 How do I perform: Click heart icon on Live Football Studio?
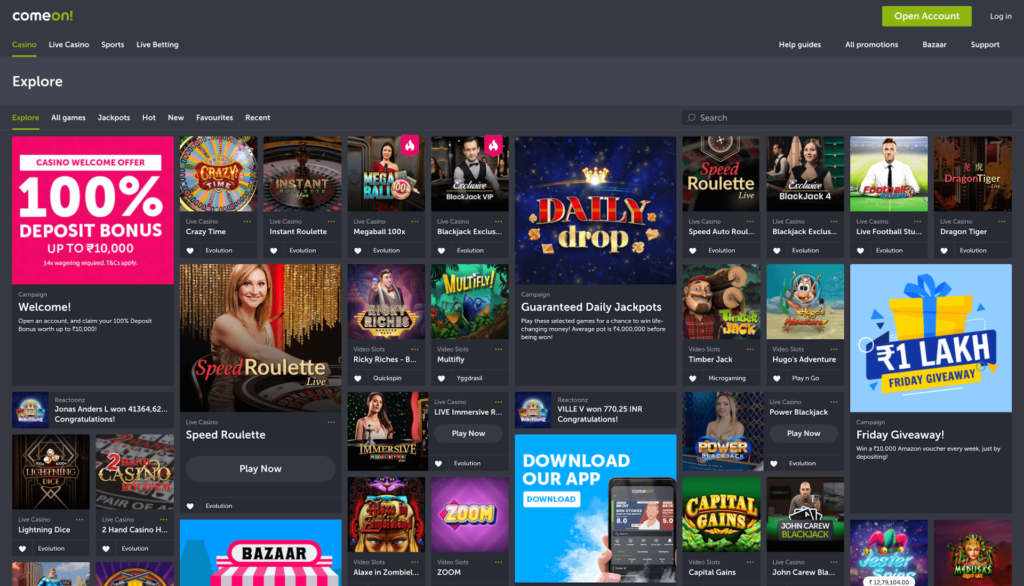[860, 251]
